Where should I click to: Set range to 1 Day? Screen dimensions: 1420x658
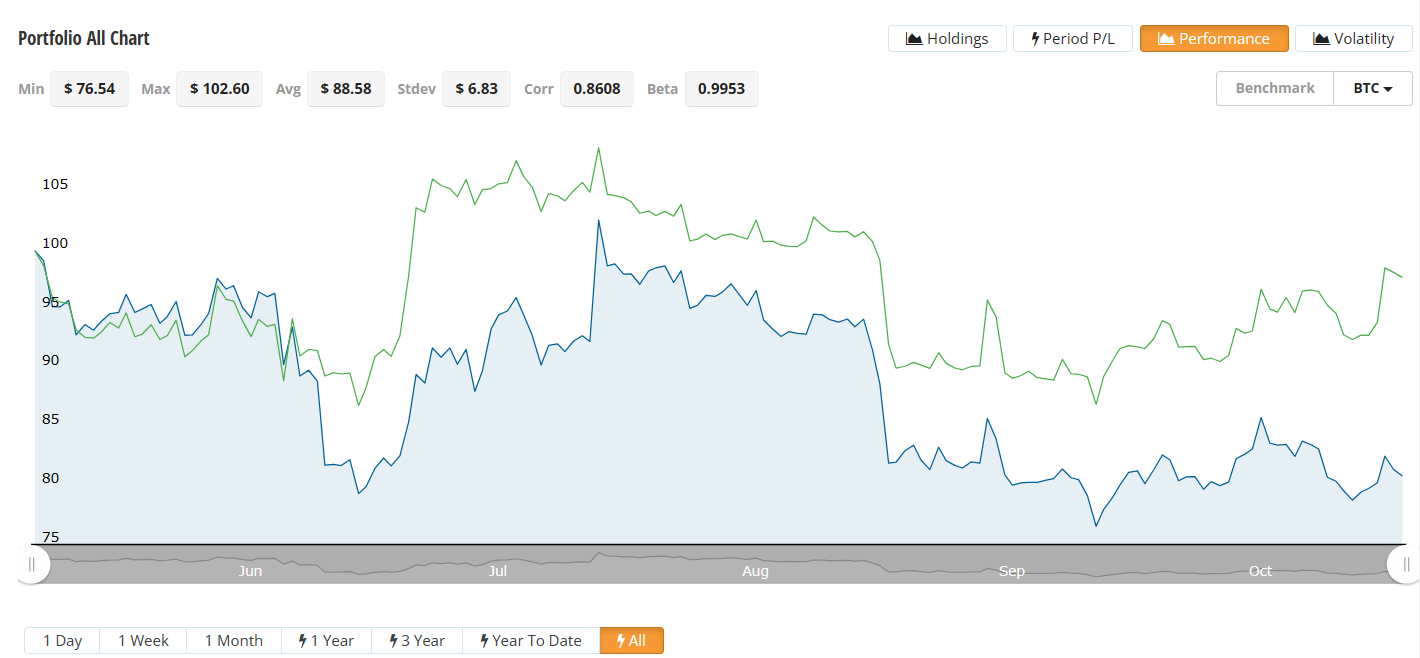click(62, 641)
